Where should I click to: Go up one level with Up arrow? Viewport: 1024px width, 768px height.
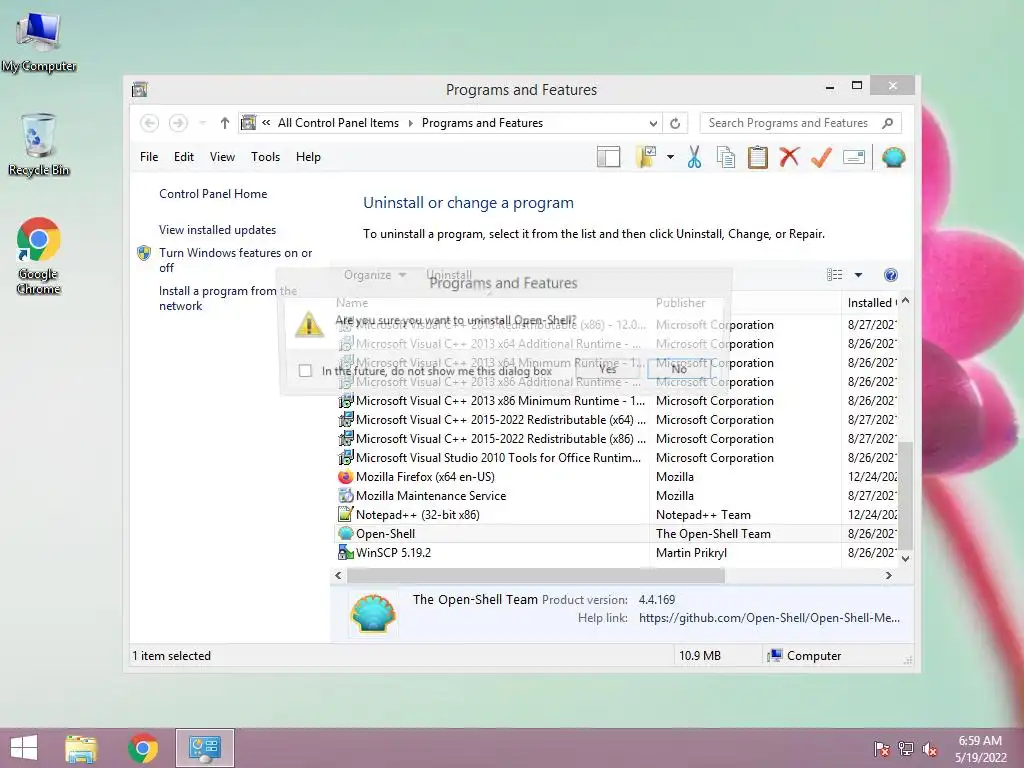225,123
